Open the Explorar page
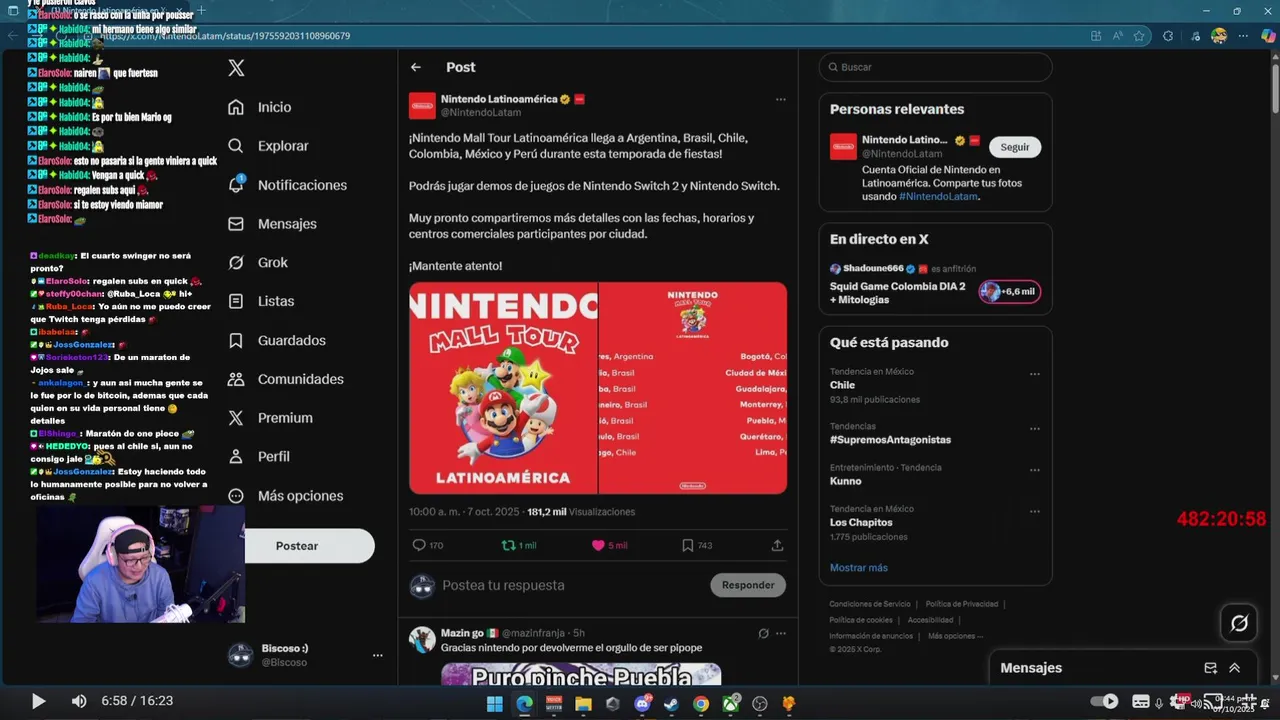Screen dimensions: 1280x720 point(268,146)
